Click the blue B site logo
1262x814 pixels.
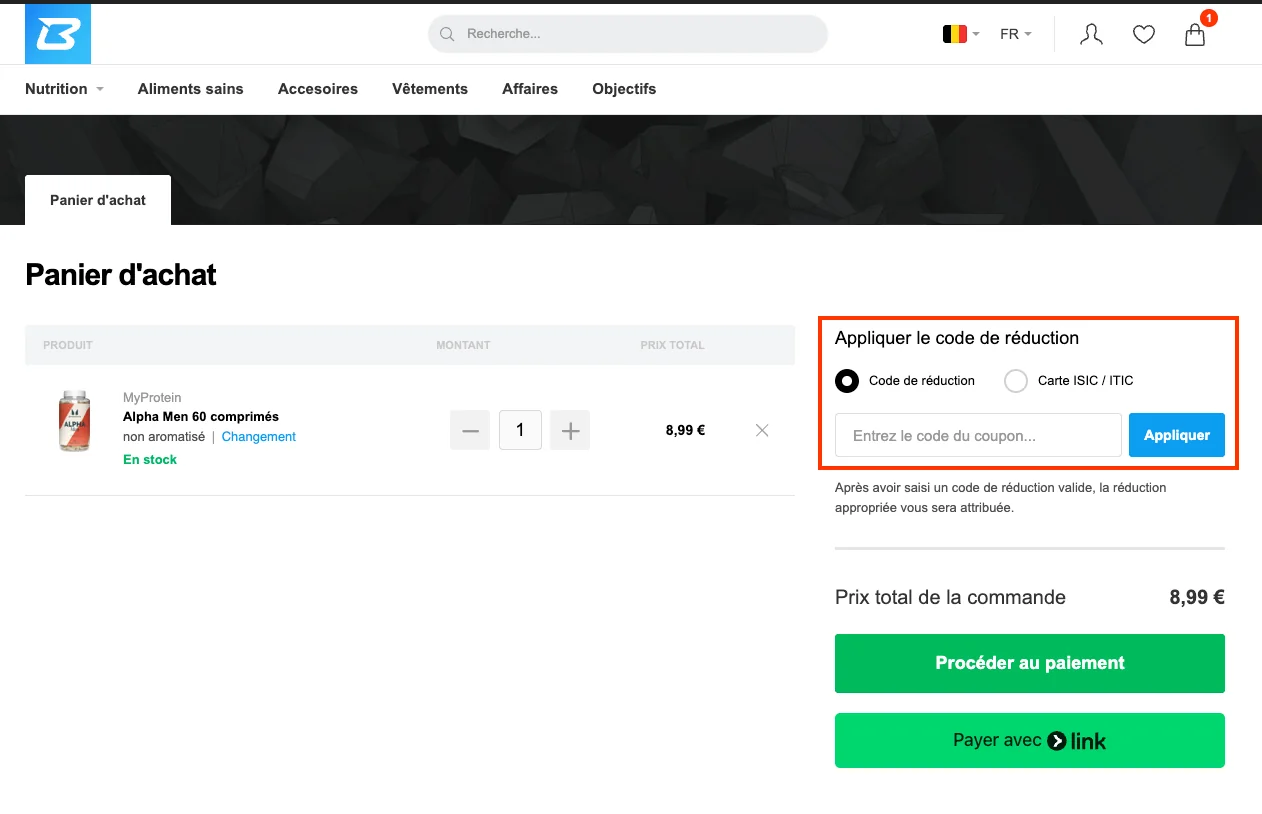coord(58,34)
